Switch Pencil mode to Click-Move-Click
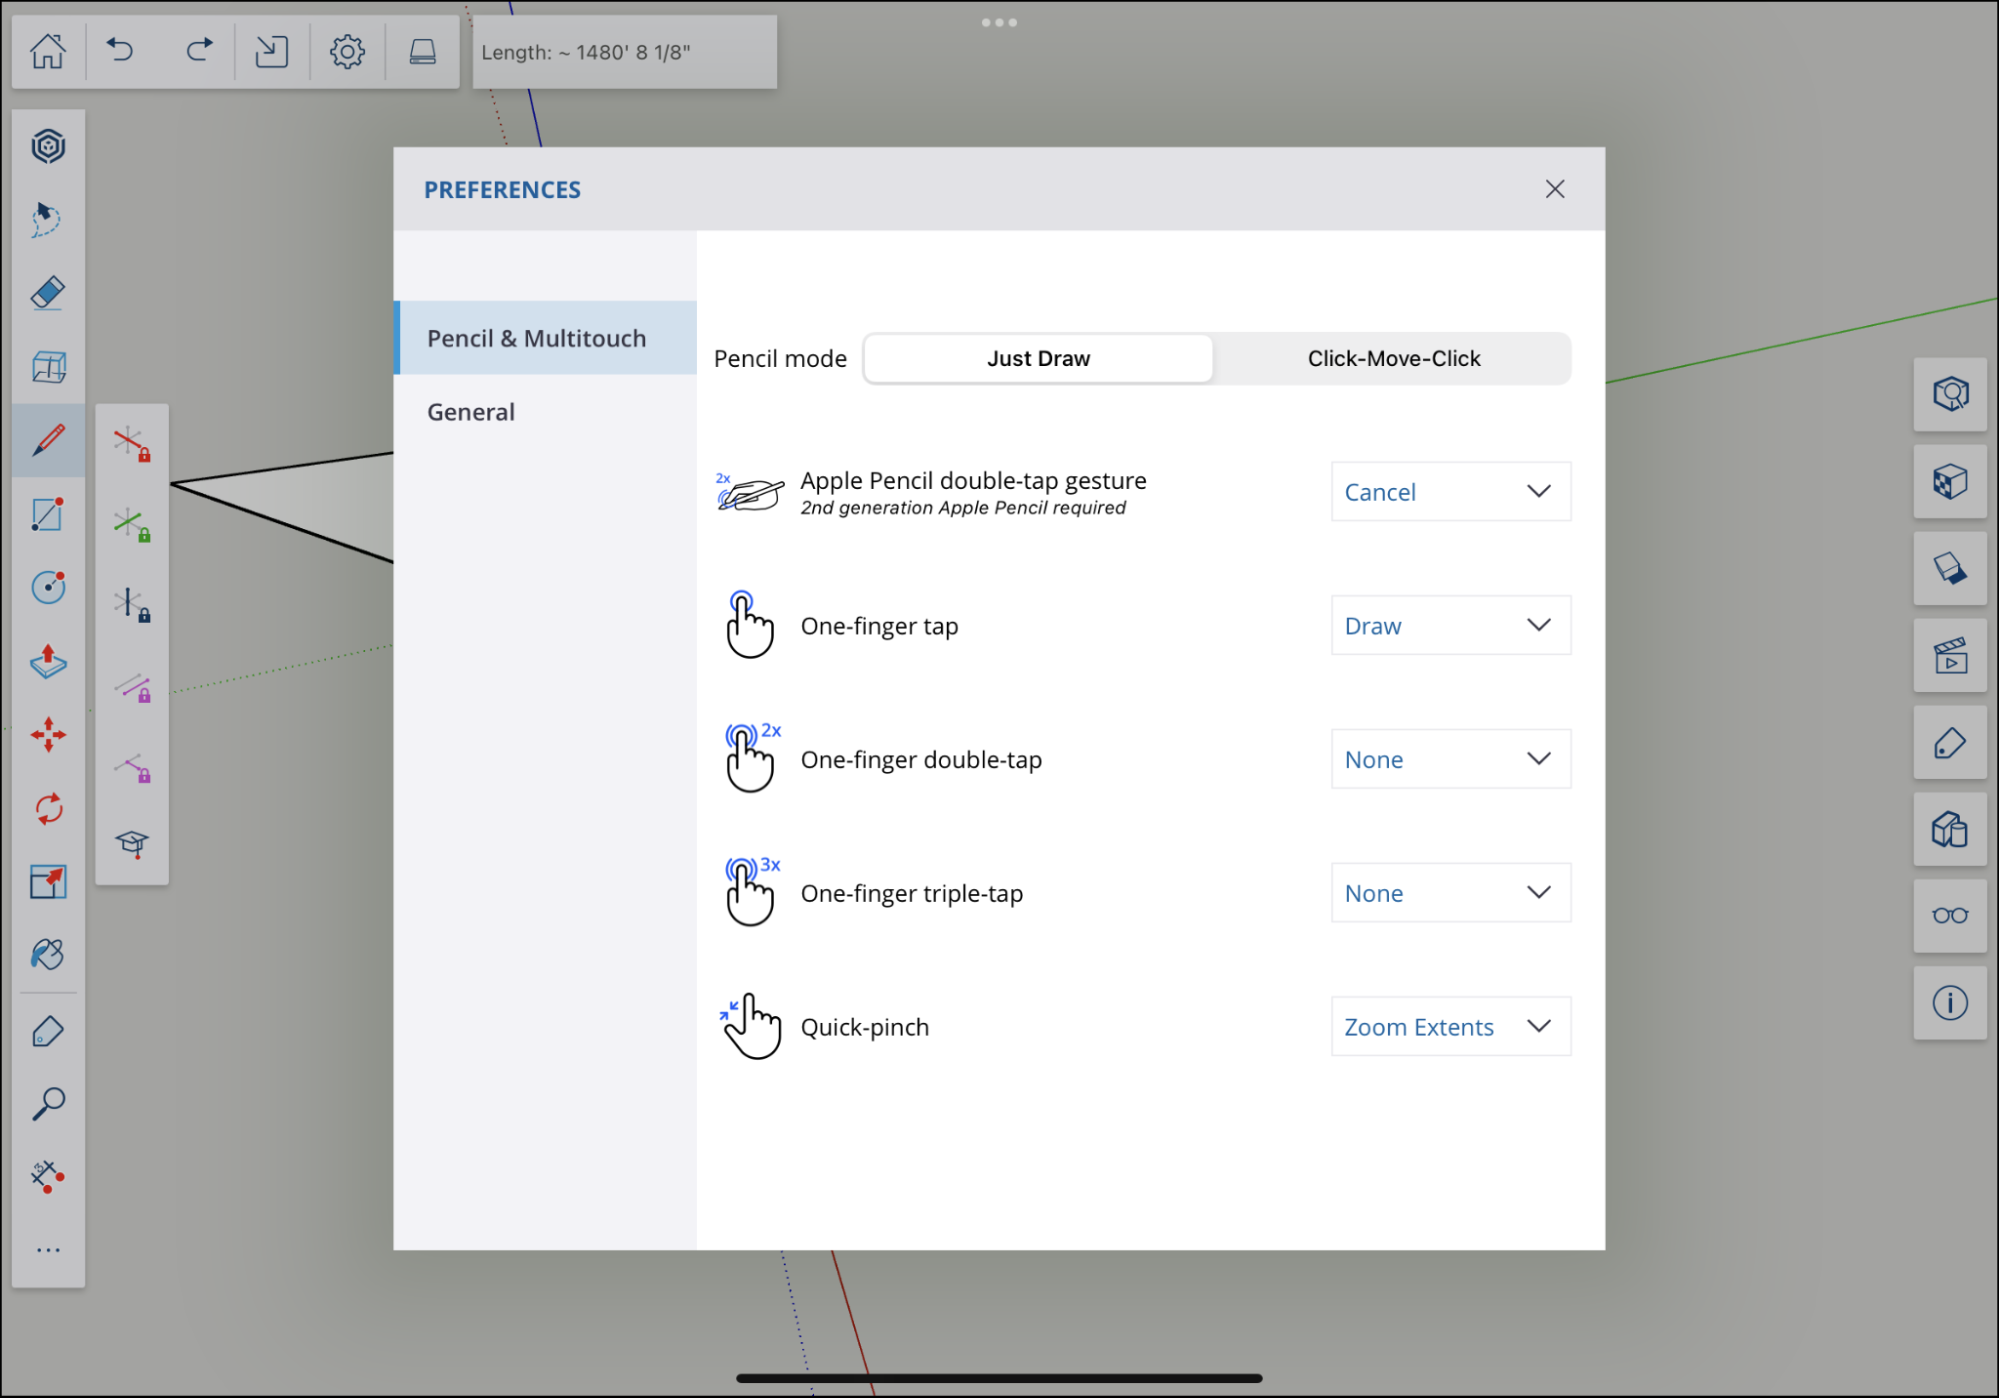This screenshot has height=1398, width=1999. (1393, 358)
